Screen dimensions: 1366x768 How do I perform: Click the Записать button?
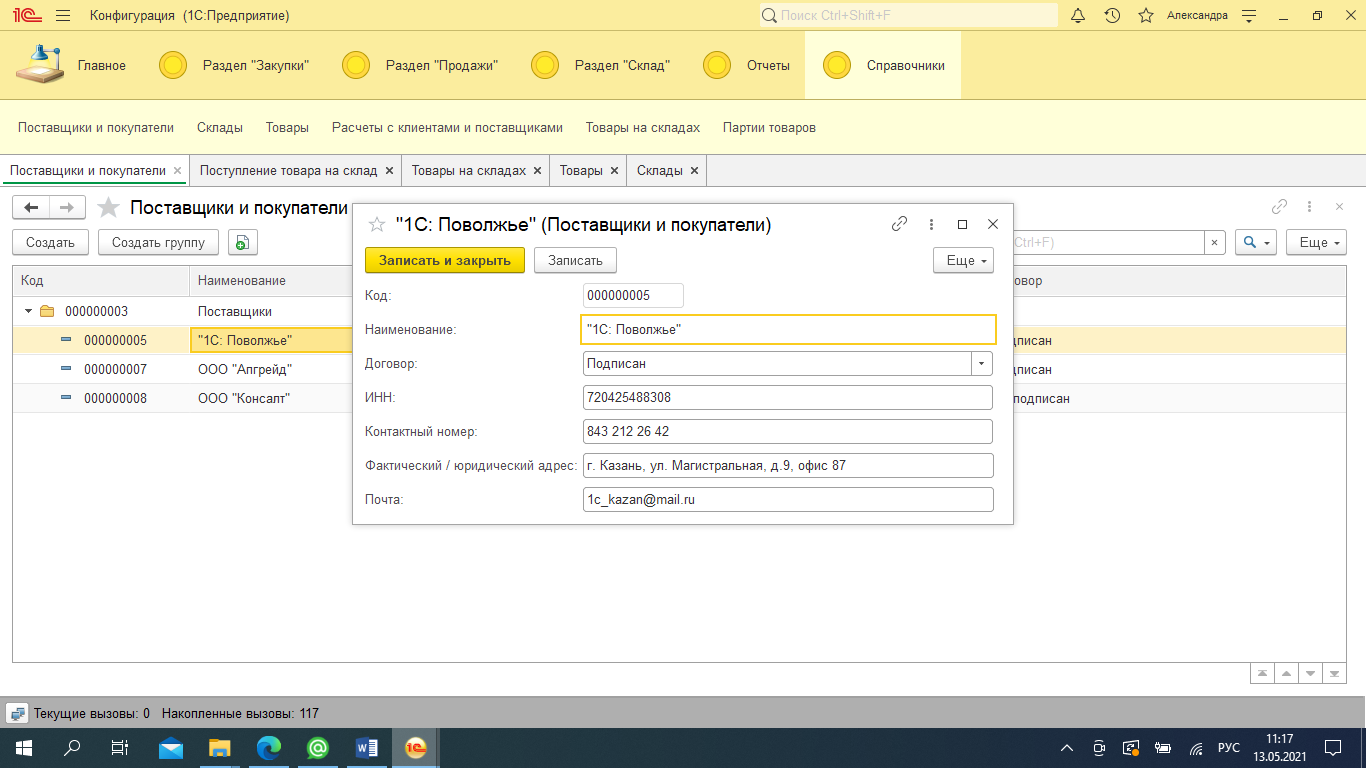(575, 260)
